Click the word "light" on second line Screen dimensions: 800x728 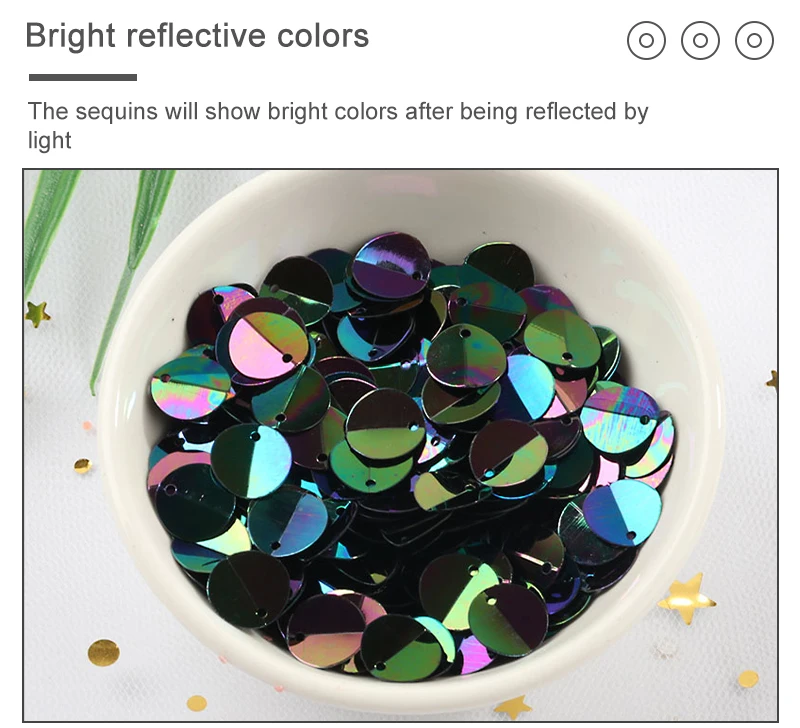pyautogui.click(x=49, y=140)
